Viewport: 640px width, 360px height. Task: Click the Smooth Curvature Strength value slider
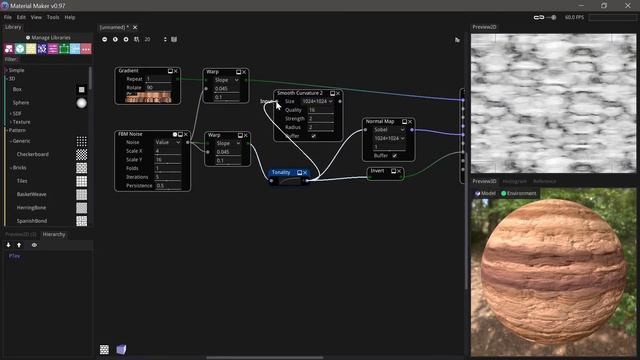pyautogui.click(x=321, y=119)
